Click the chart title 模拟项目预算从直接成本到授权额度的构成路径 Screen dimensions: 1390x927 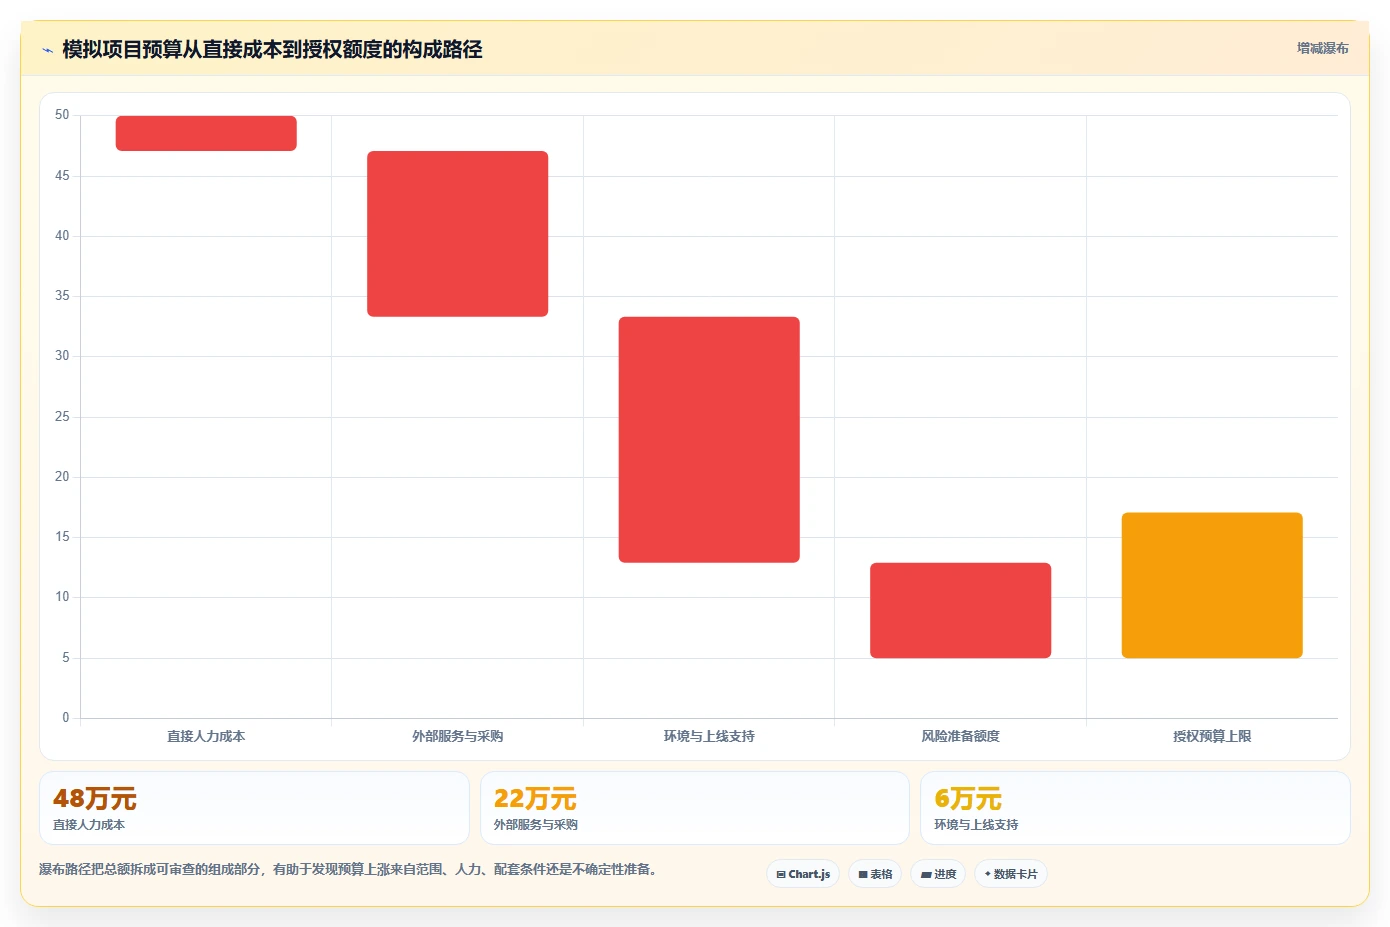click(272, 49)
